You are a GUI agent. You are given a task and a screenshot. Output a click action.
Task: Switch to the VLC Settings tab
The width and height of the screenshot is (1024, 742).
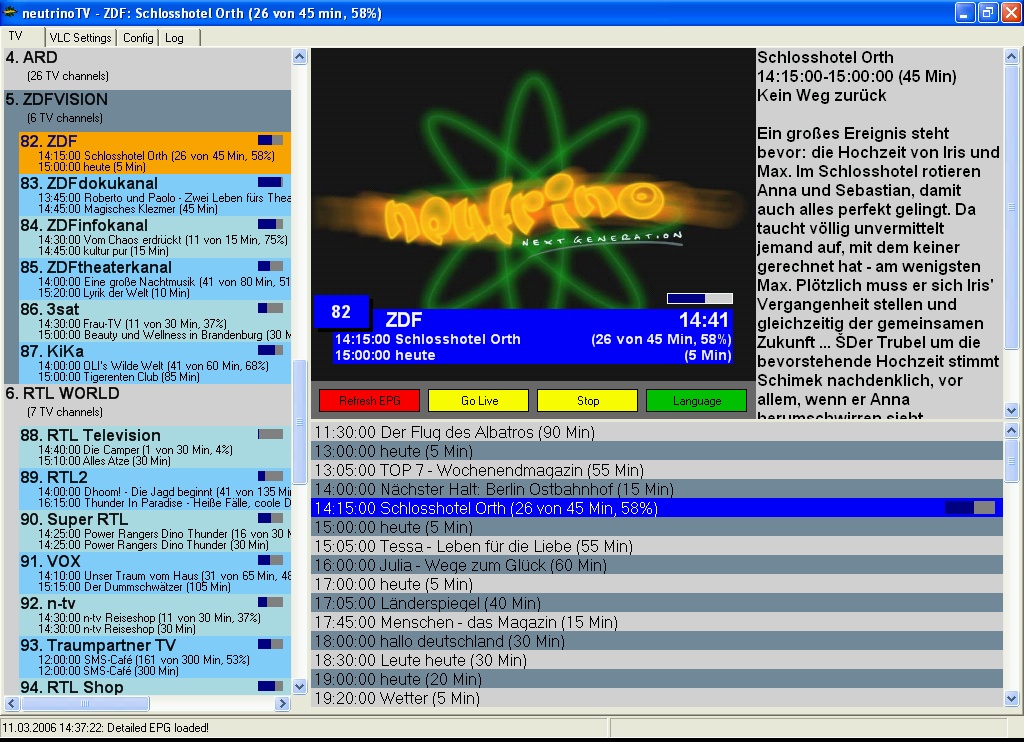pyautogui.click(x=80, y=38)
